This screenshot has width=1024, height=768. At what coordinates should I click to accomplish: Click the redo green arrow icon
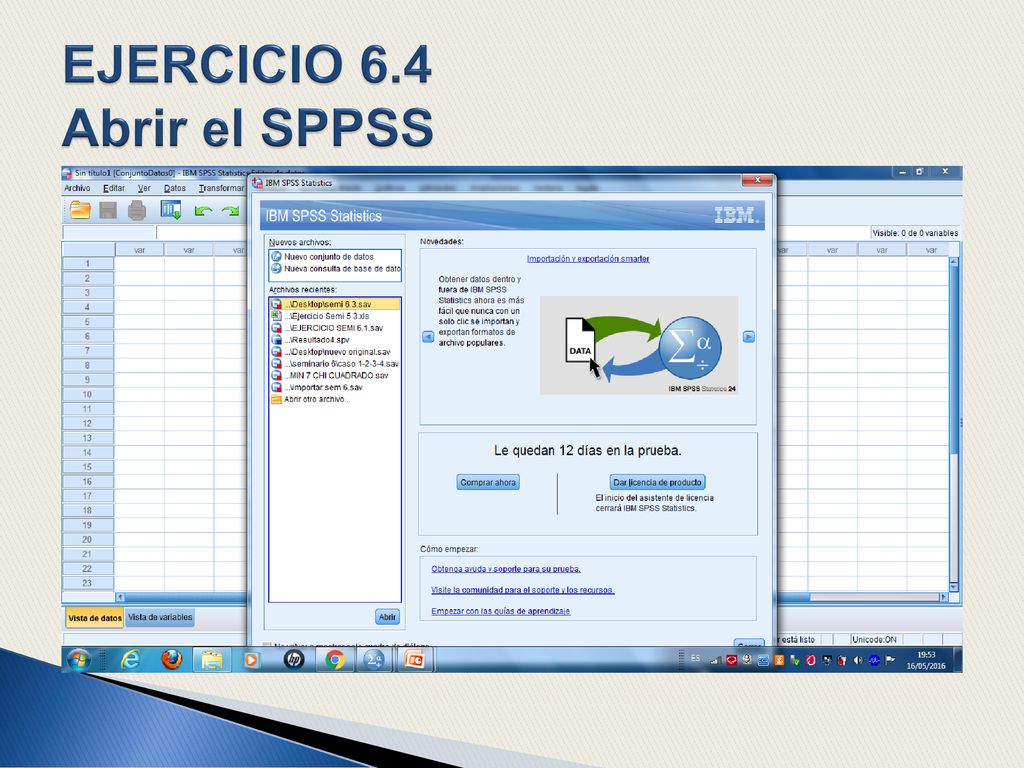[231, 211]
